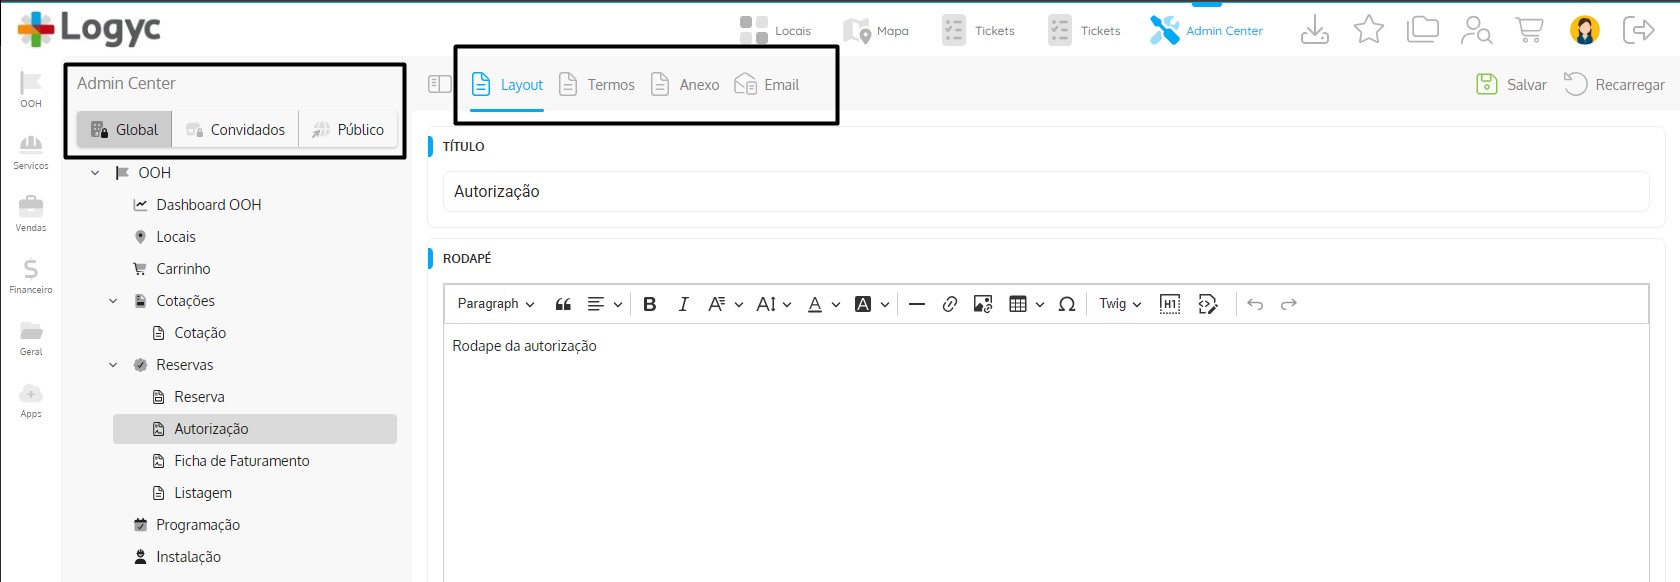Insert special character with omega icon

click(x=1066, y=304)
